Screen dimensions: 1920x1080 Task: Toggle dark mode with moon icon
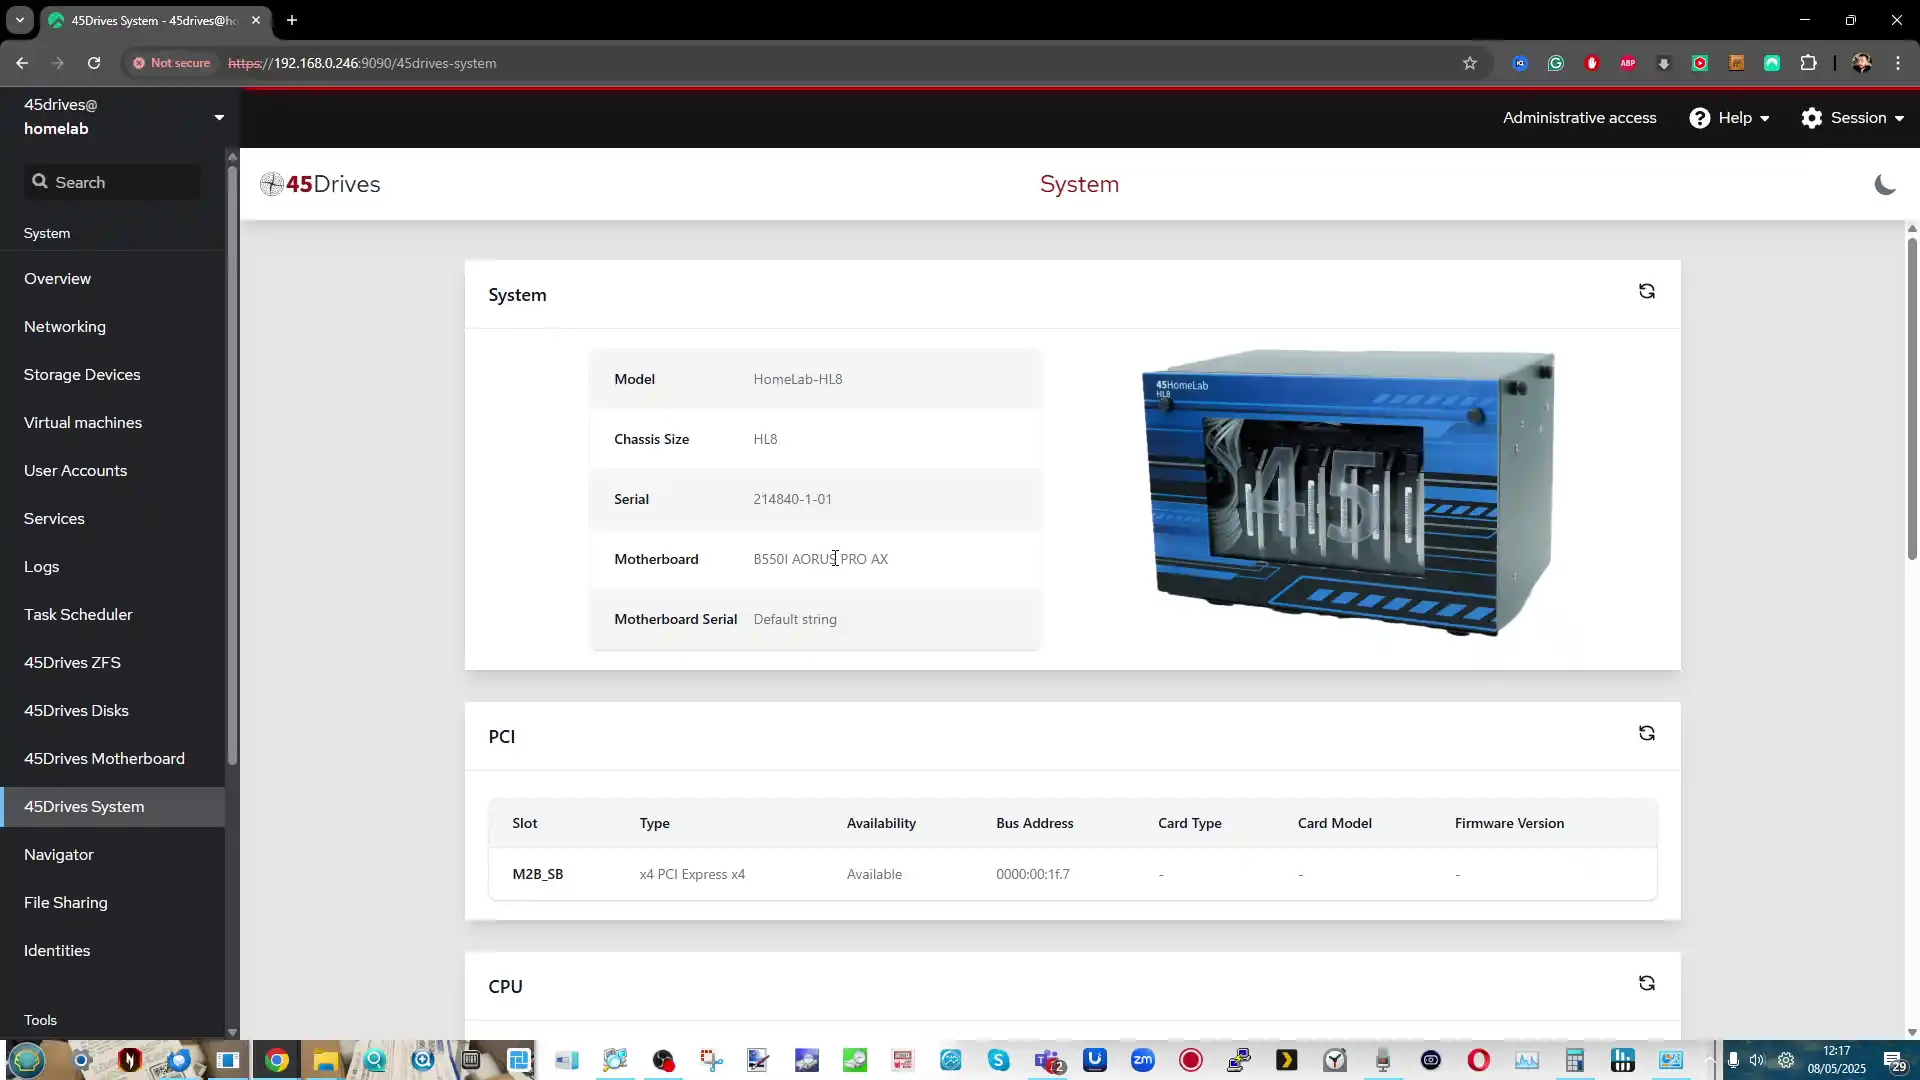tap(1884, 184)
